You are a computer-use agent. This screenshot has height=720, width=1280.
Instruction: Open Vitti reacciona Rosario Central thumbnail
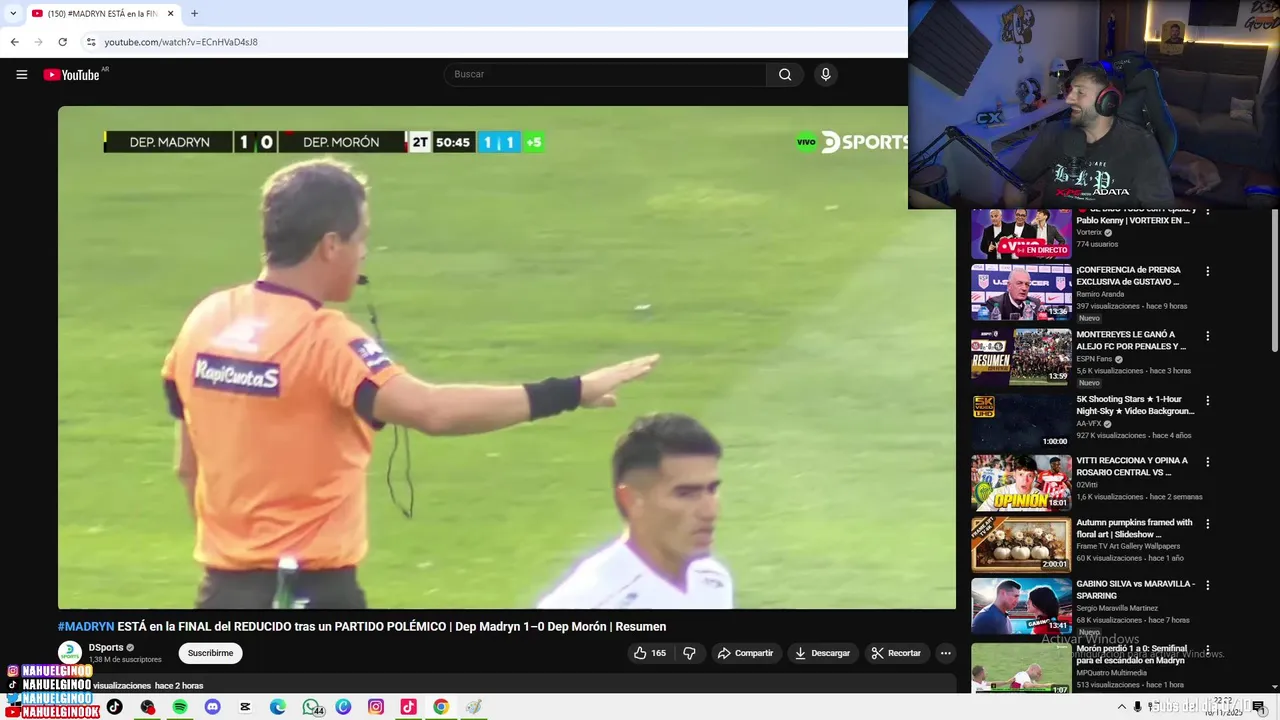tap(1021, 483)
